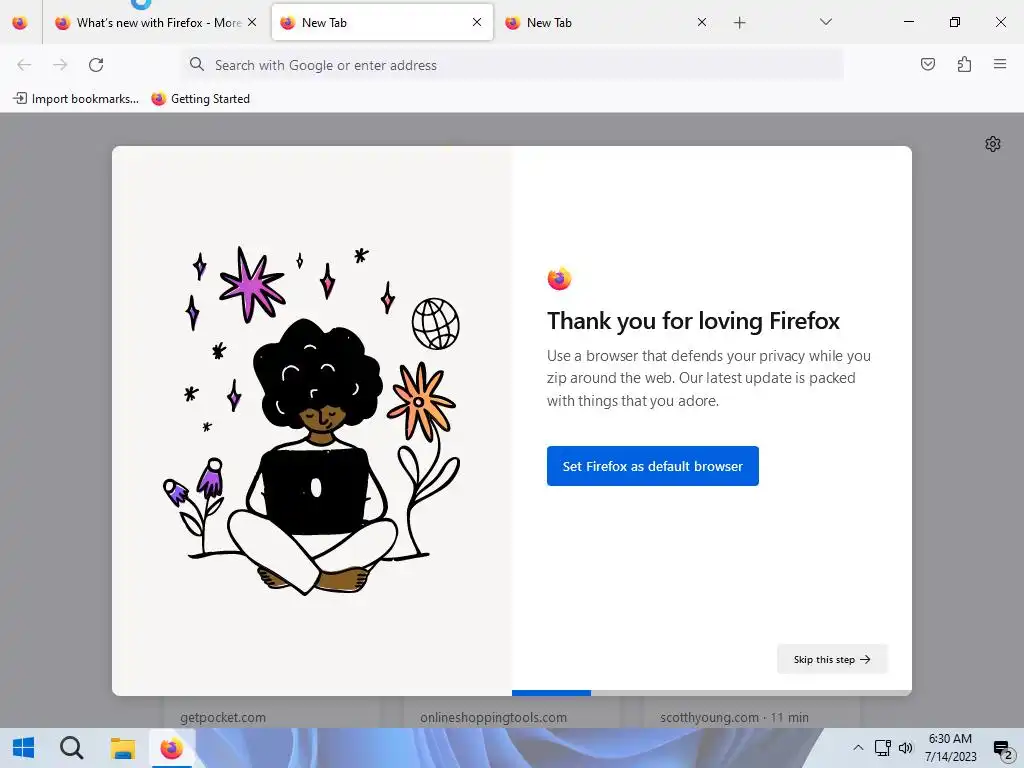Click Set Firefox as default browser

pos(652,466)
